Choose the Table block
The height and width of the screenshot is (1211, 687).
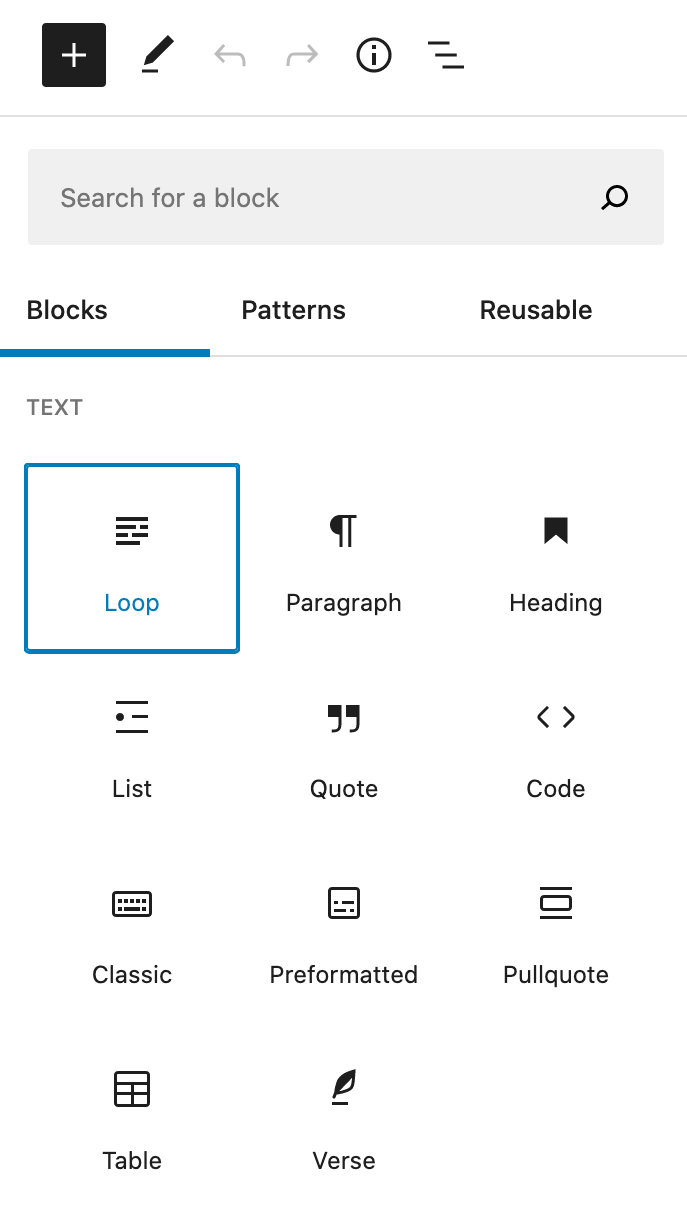pyautogui.click(x=131, y=1116)
